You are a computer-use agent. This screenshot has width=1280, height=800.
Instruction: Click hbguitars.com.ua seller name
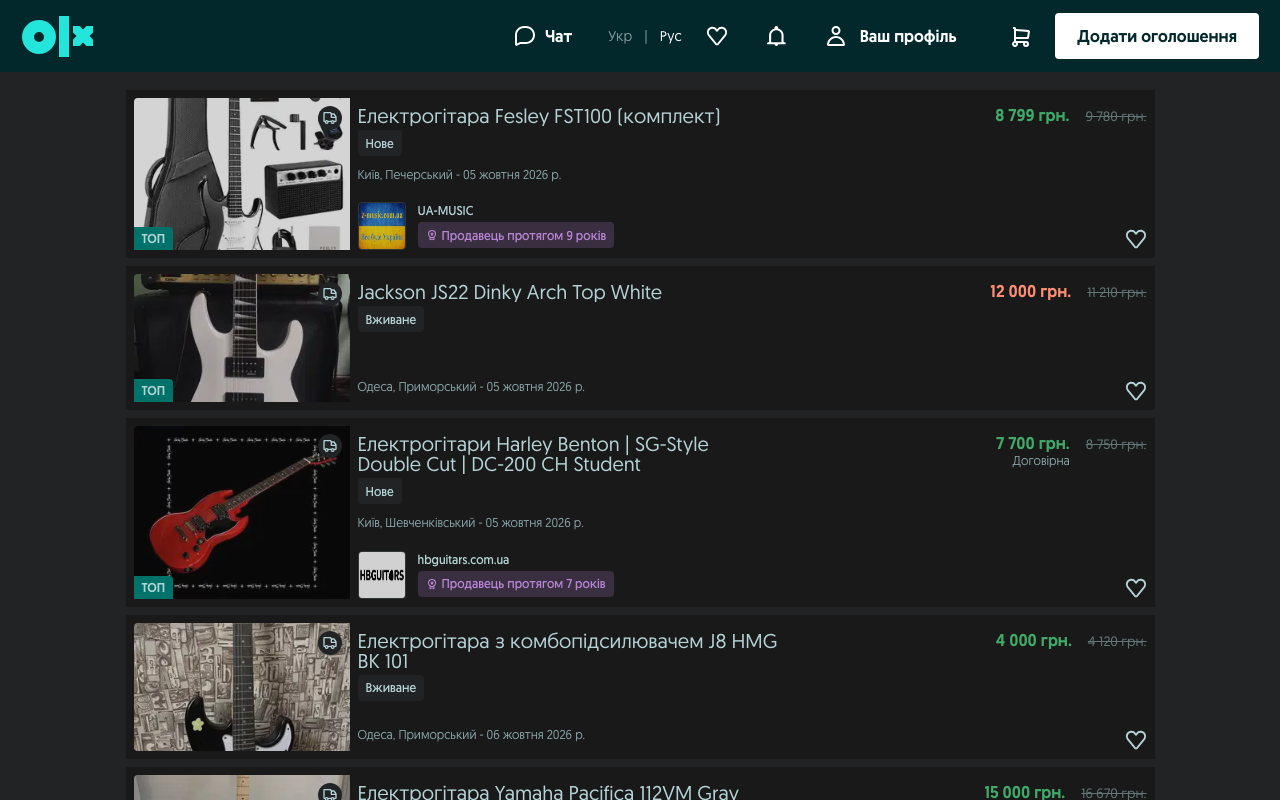click(463, 560)
